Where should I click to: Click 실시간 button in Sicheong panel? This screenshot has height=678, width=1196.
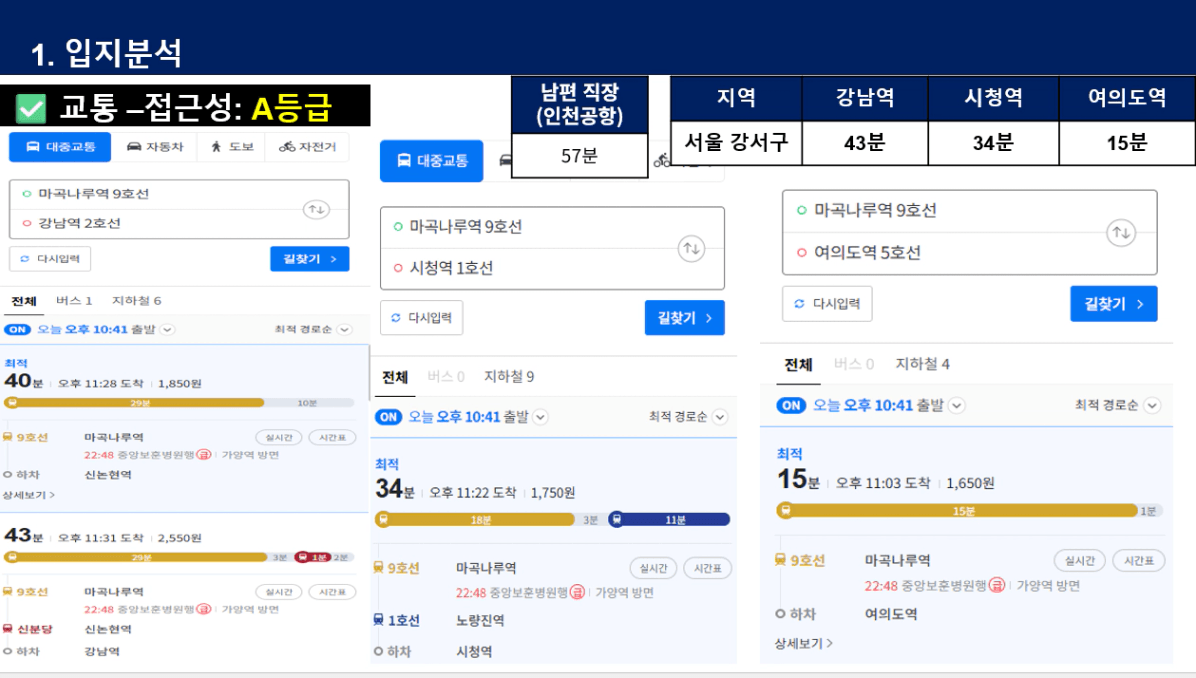(654, 568)
